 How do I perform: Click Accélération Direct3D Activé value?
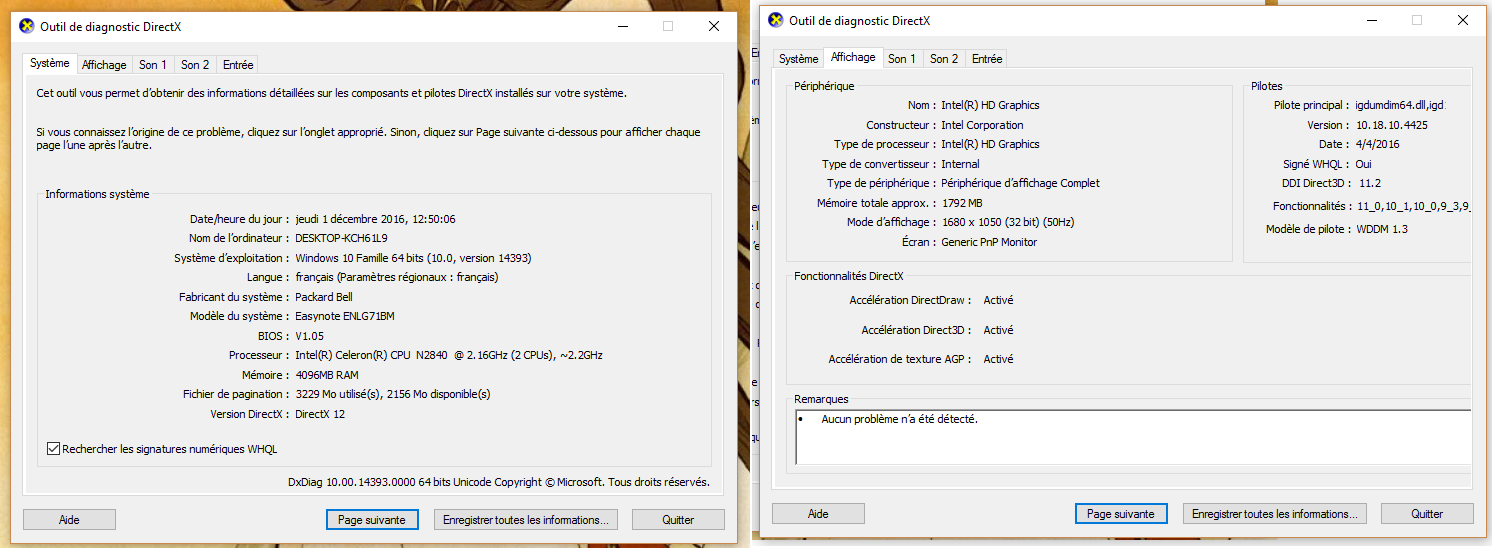(x=998, y=330)
